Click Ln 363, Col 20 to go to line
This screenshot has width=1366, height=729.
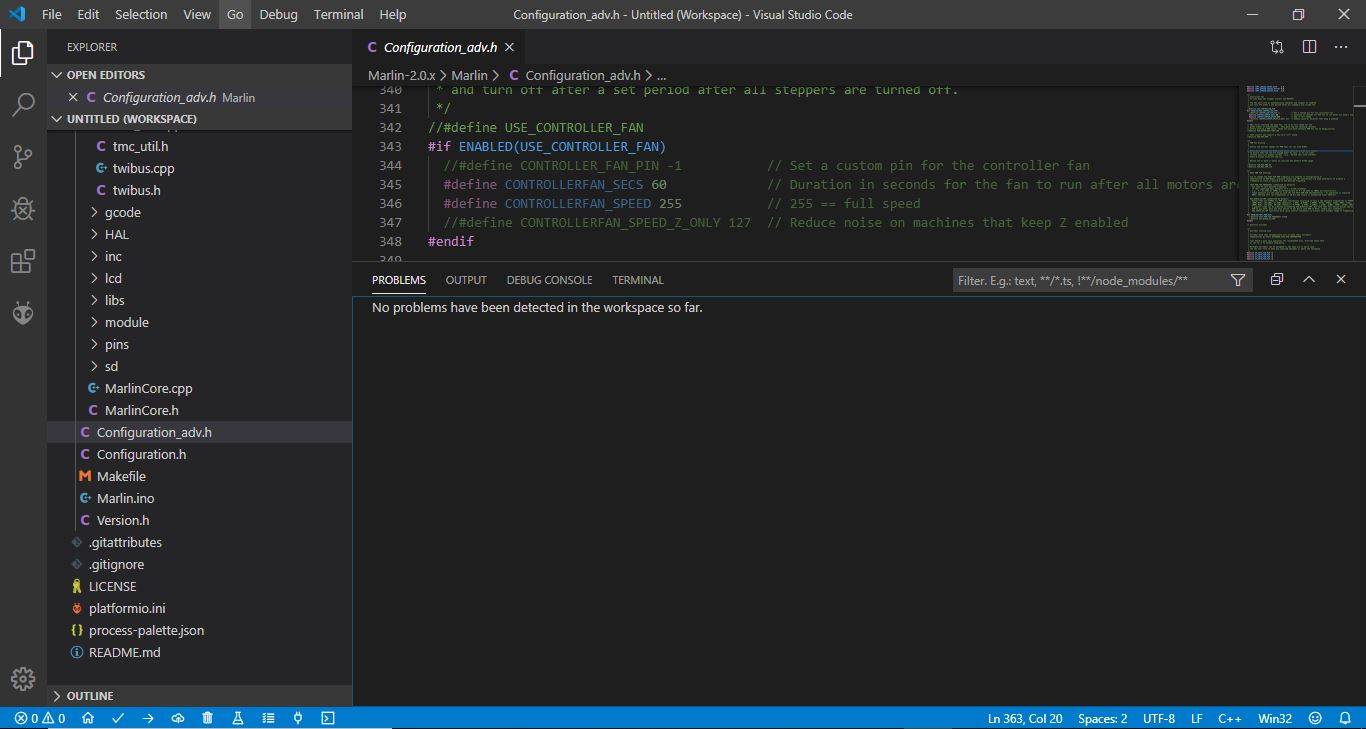click(x=1025, y=718)
